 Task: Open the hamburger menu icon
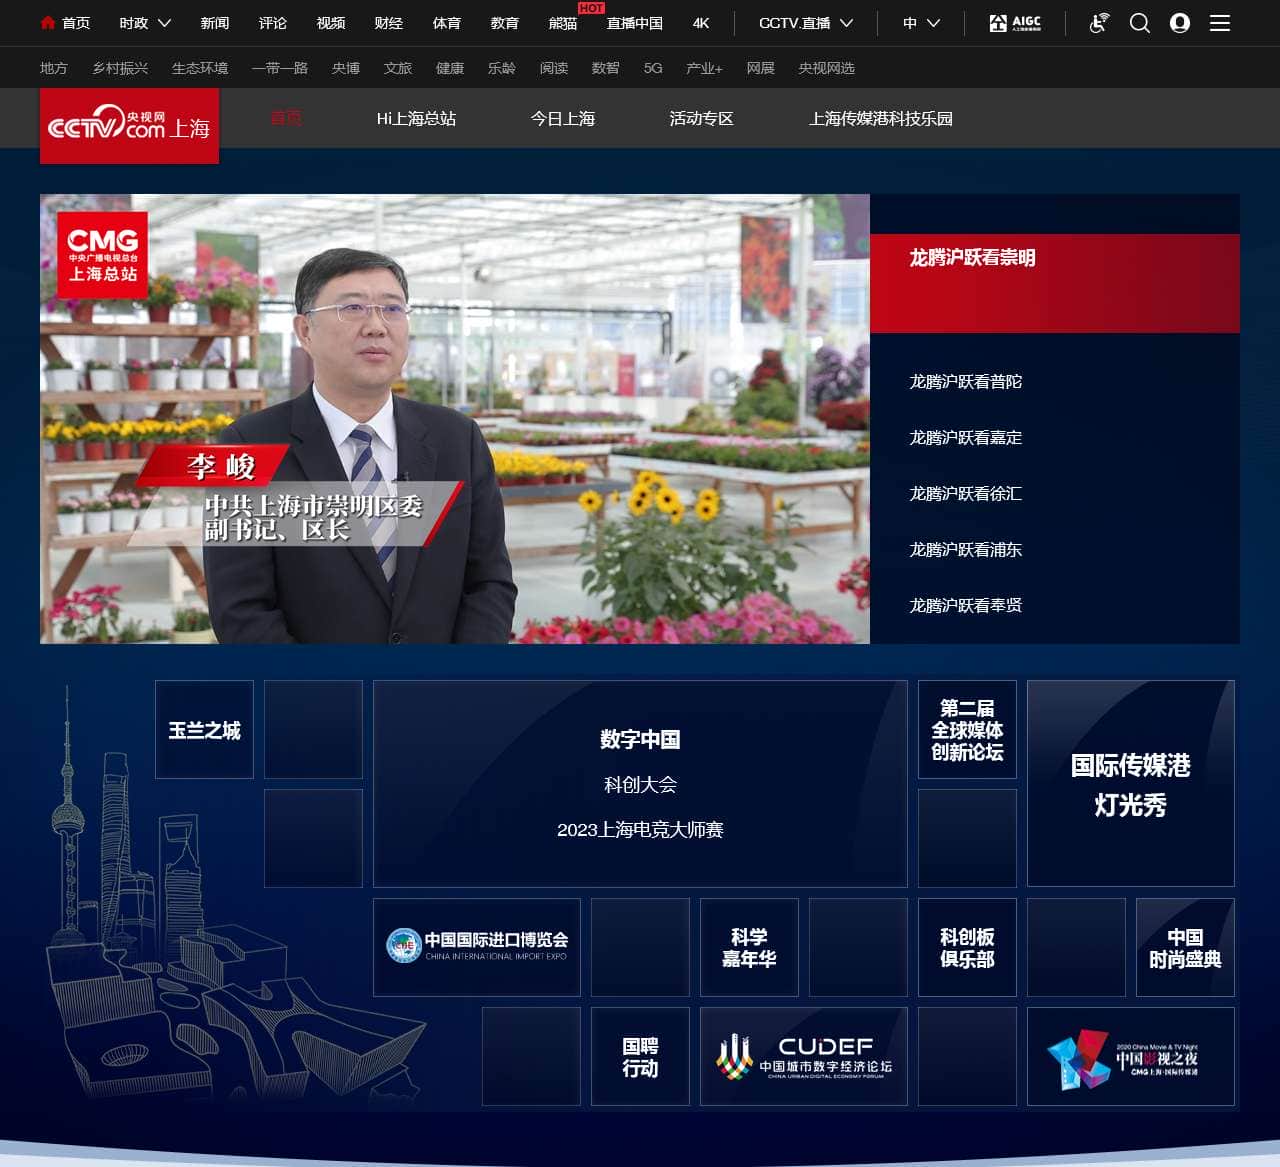coord(1220,23)
